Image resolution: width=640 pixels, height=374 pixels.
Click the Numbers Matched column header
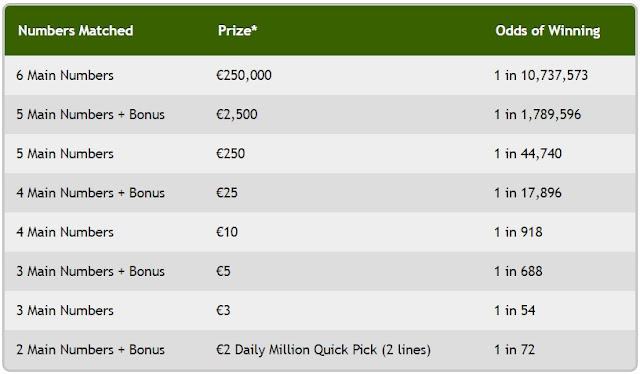pos(76,31)
